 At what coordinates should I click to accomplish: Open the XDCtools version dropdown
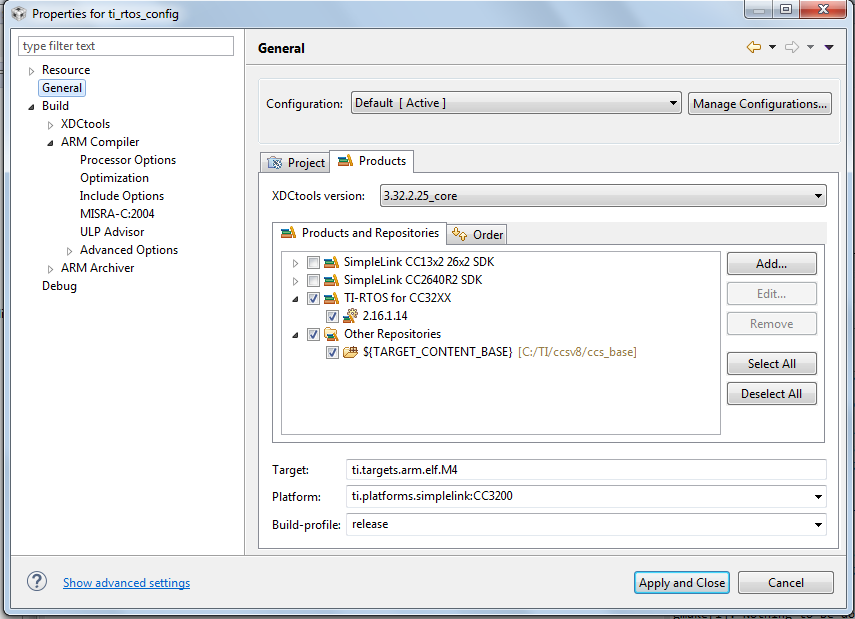coord(603,196)
